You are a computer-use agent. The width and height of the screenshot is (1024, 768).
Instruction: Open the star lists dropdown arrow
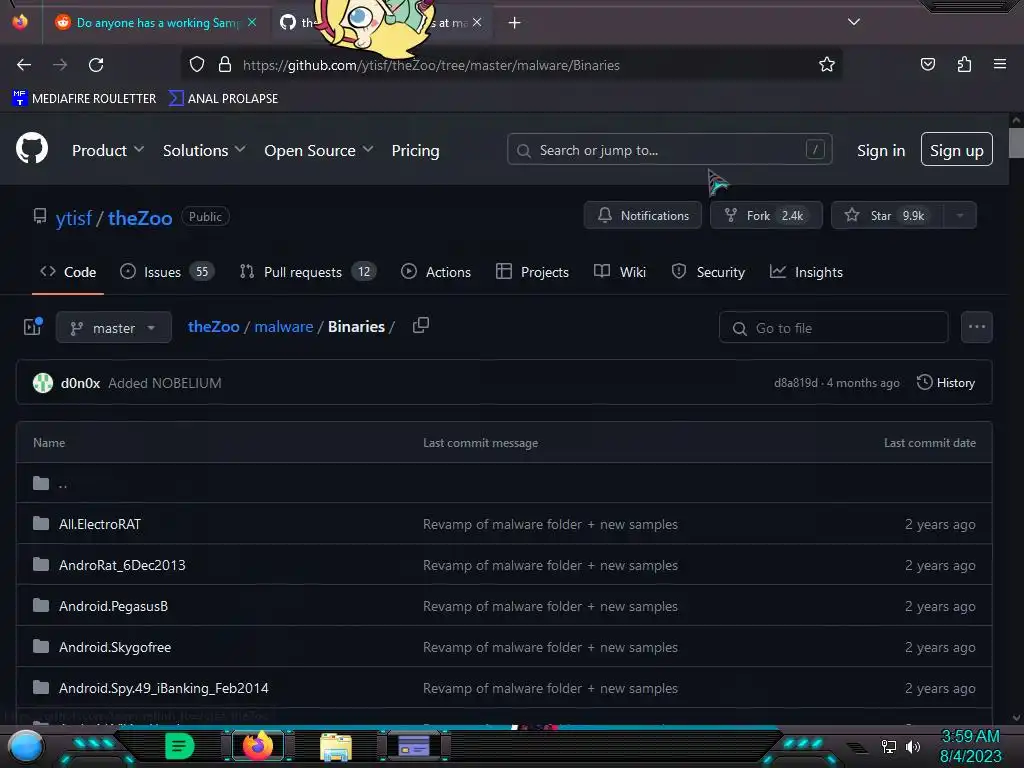click(x=960, y=216)
